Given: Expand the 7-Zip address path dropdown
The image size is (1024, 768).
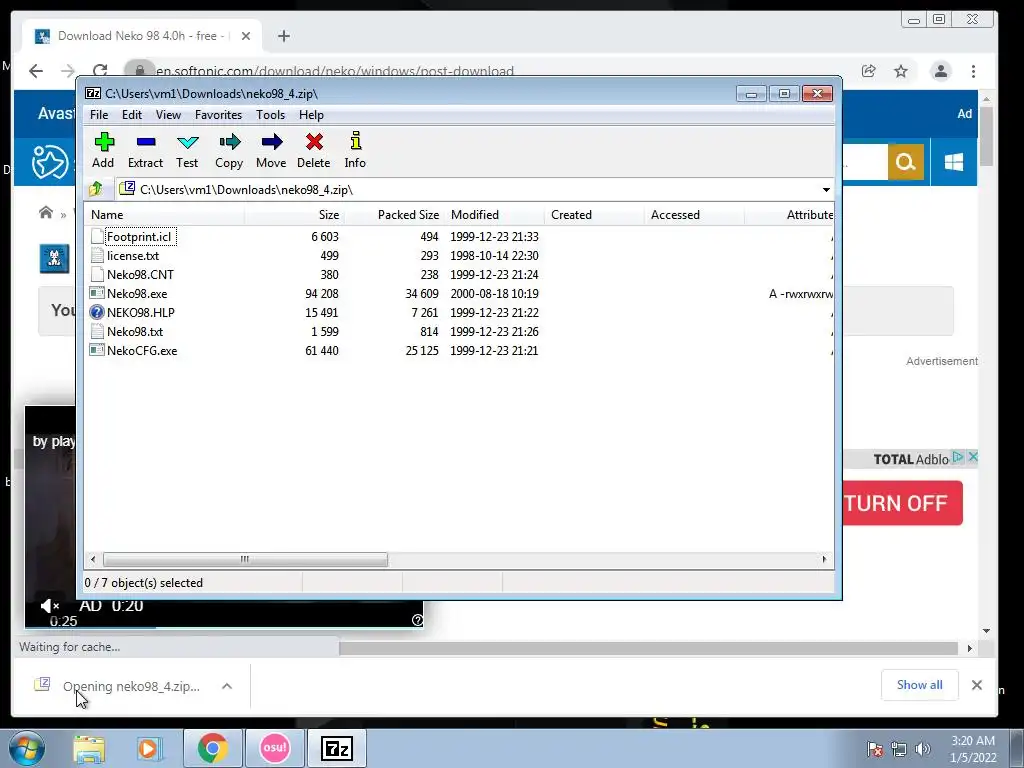Looking at the screenshot, I should point(826,189).
